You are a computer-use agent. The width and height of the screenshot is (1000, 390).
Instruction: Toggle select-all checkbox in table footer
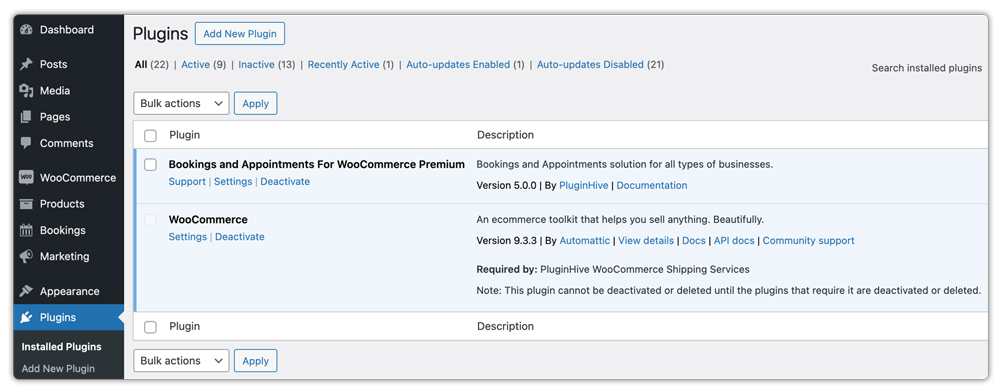coord(151,327)
